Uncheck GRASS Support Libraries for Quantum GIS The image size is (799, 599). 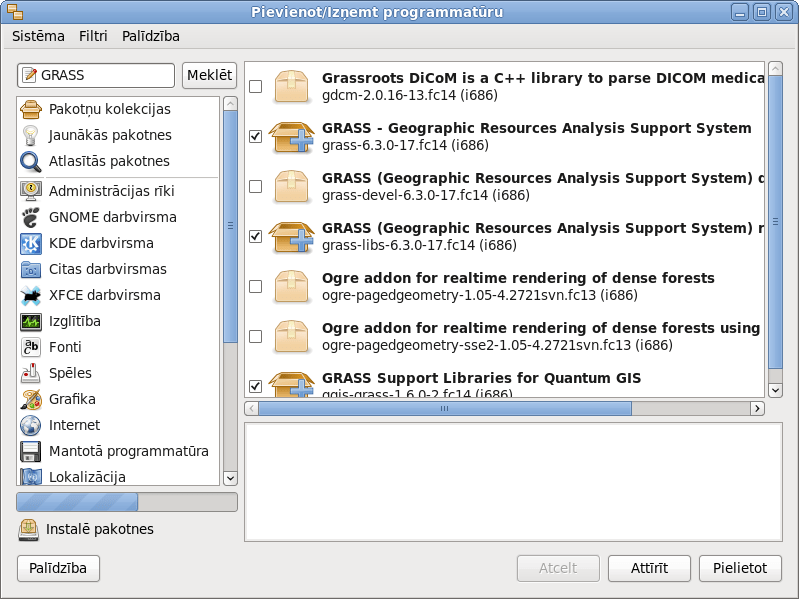point(255,386)
